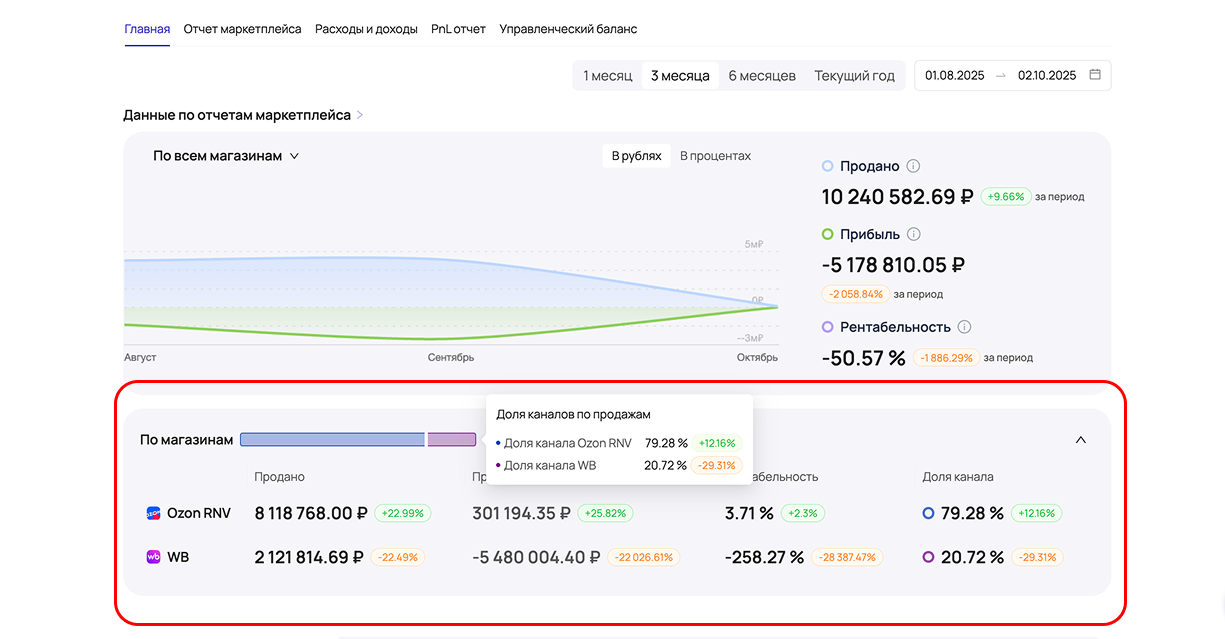This screenshot has width=1225, height=639.
Task: Click the Ozon RNV store logo
Action: coord(154,513)
